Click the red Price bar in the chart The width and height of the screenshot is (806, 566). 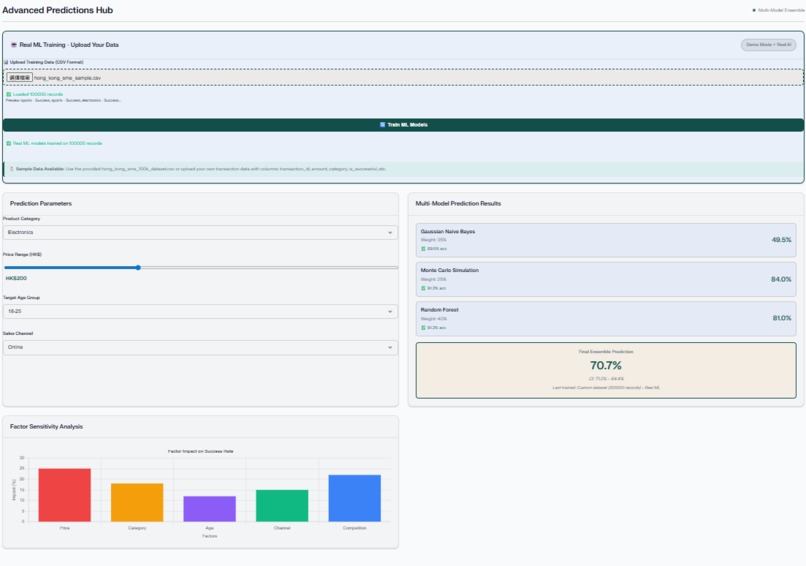tap(65, 495)
